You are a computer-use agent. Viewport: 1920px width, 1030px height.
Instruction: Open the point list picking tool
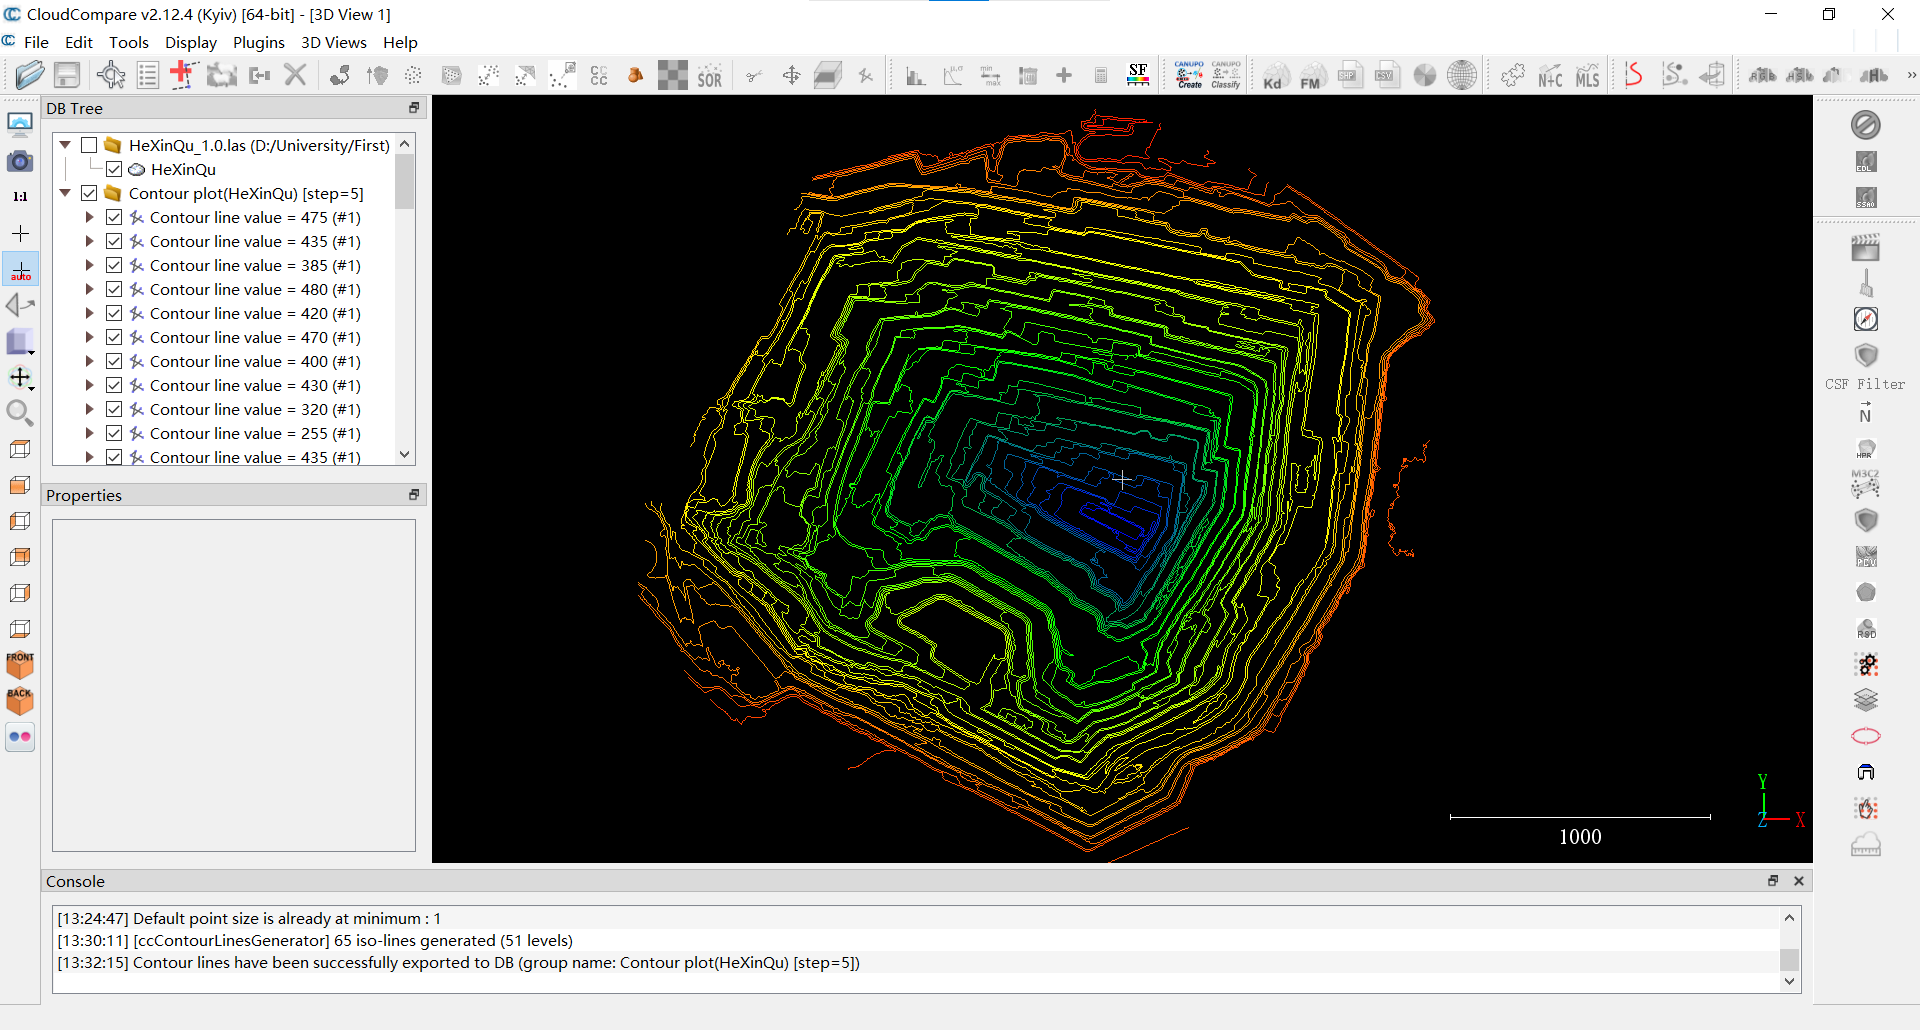point(147,75)
